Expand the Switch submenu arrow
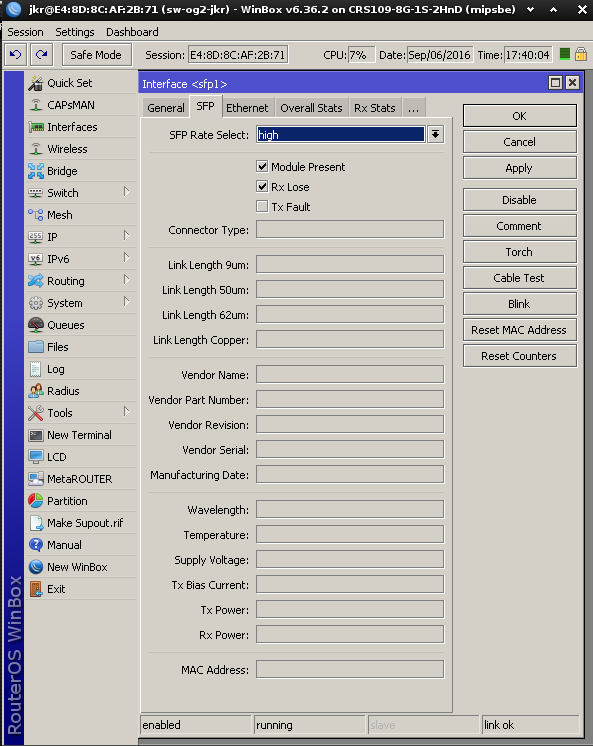This screenshot has height=746, width=593. point(127,192)
